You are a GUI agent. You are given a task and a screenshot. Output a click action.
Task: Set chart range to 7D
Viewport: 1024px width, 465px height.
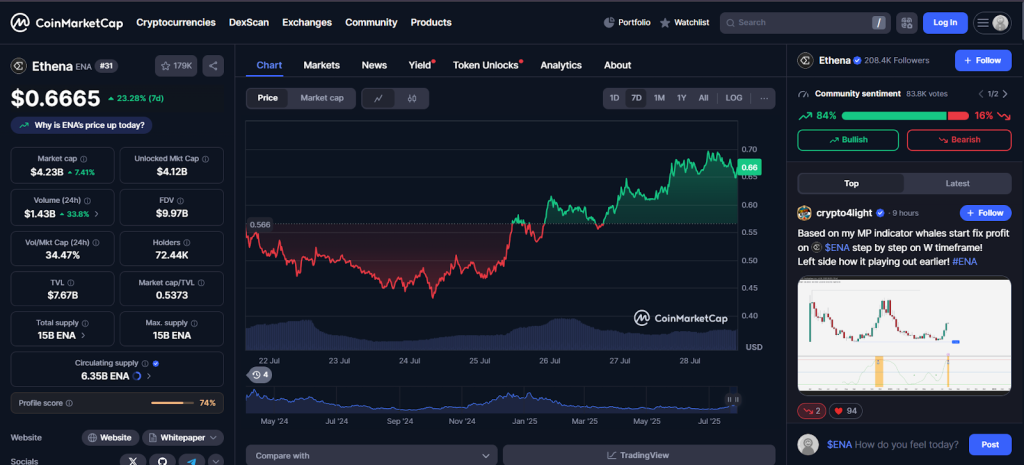pyautogui.click(x=636, y=98)
